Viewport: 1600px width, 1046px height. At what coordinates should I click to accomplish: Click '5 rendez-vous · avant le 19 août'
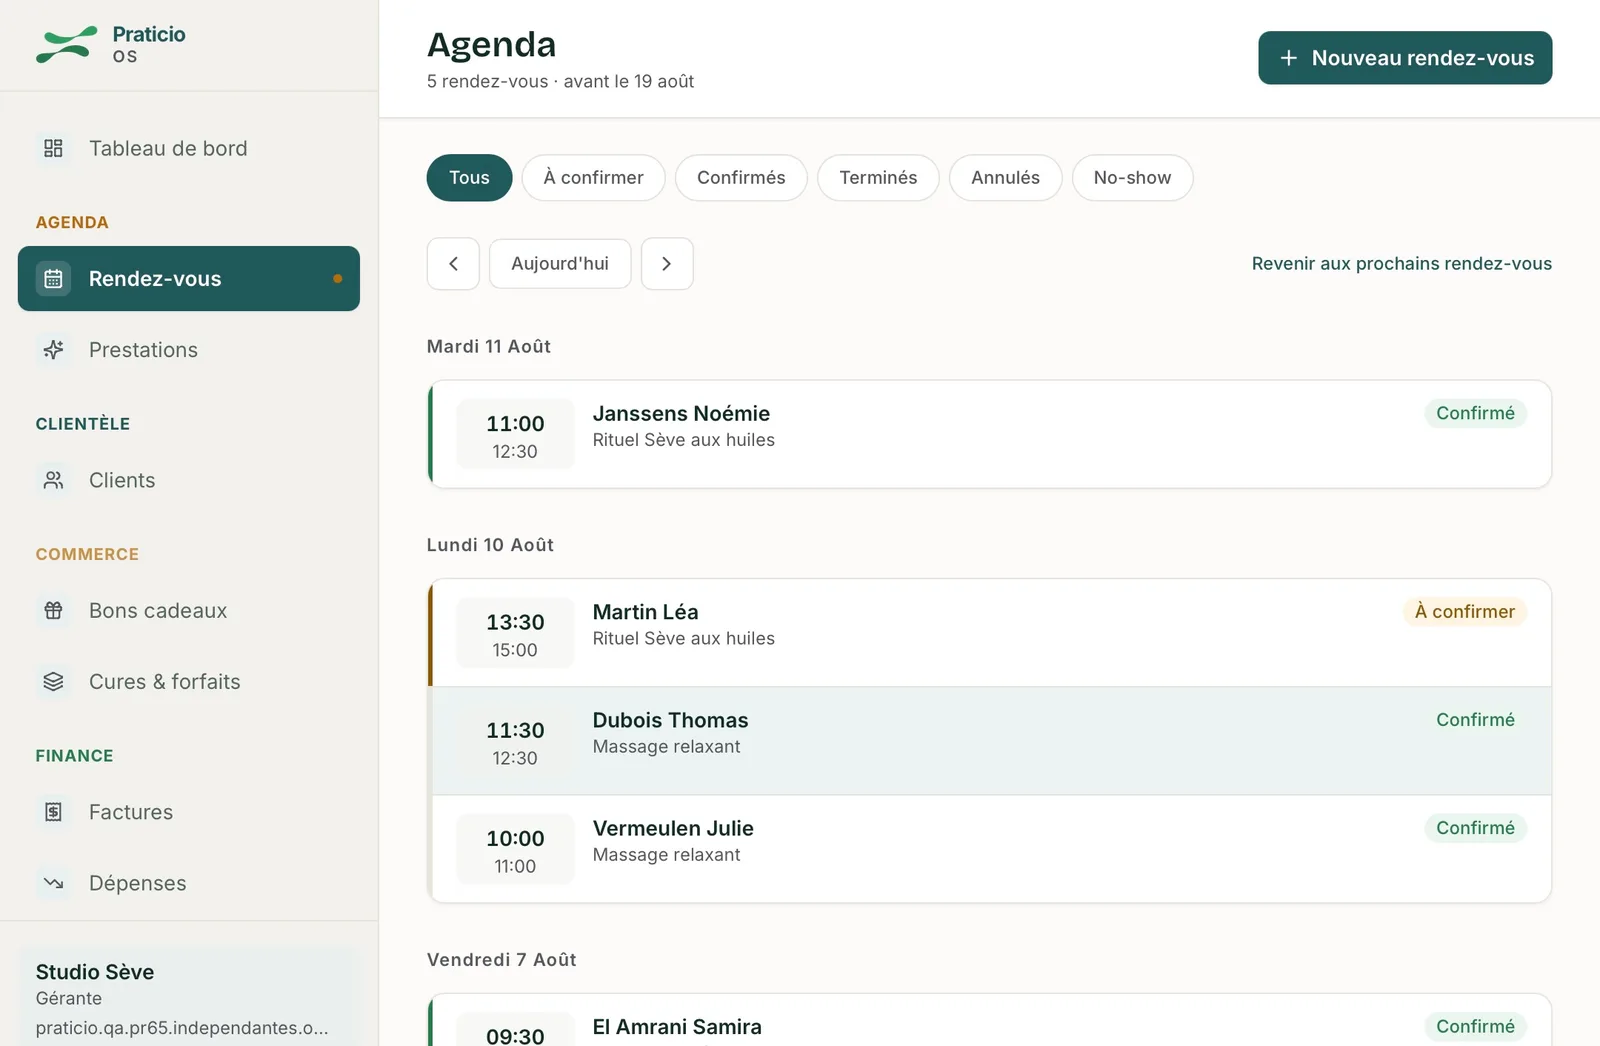pyautogui.click(x=560, y=82)
